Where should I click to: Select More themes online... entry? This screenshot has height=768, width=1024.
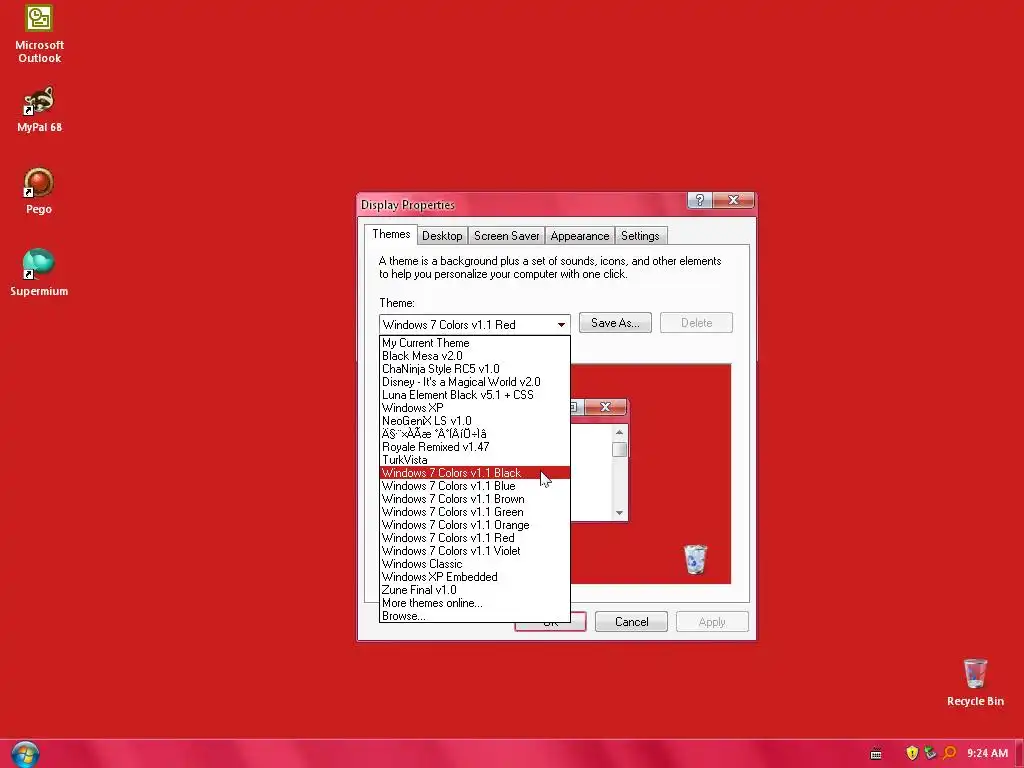click(475, 603)
